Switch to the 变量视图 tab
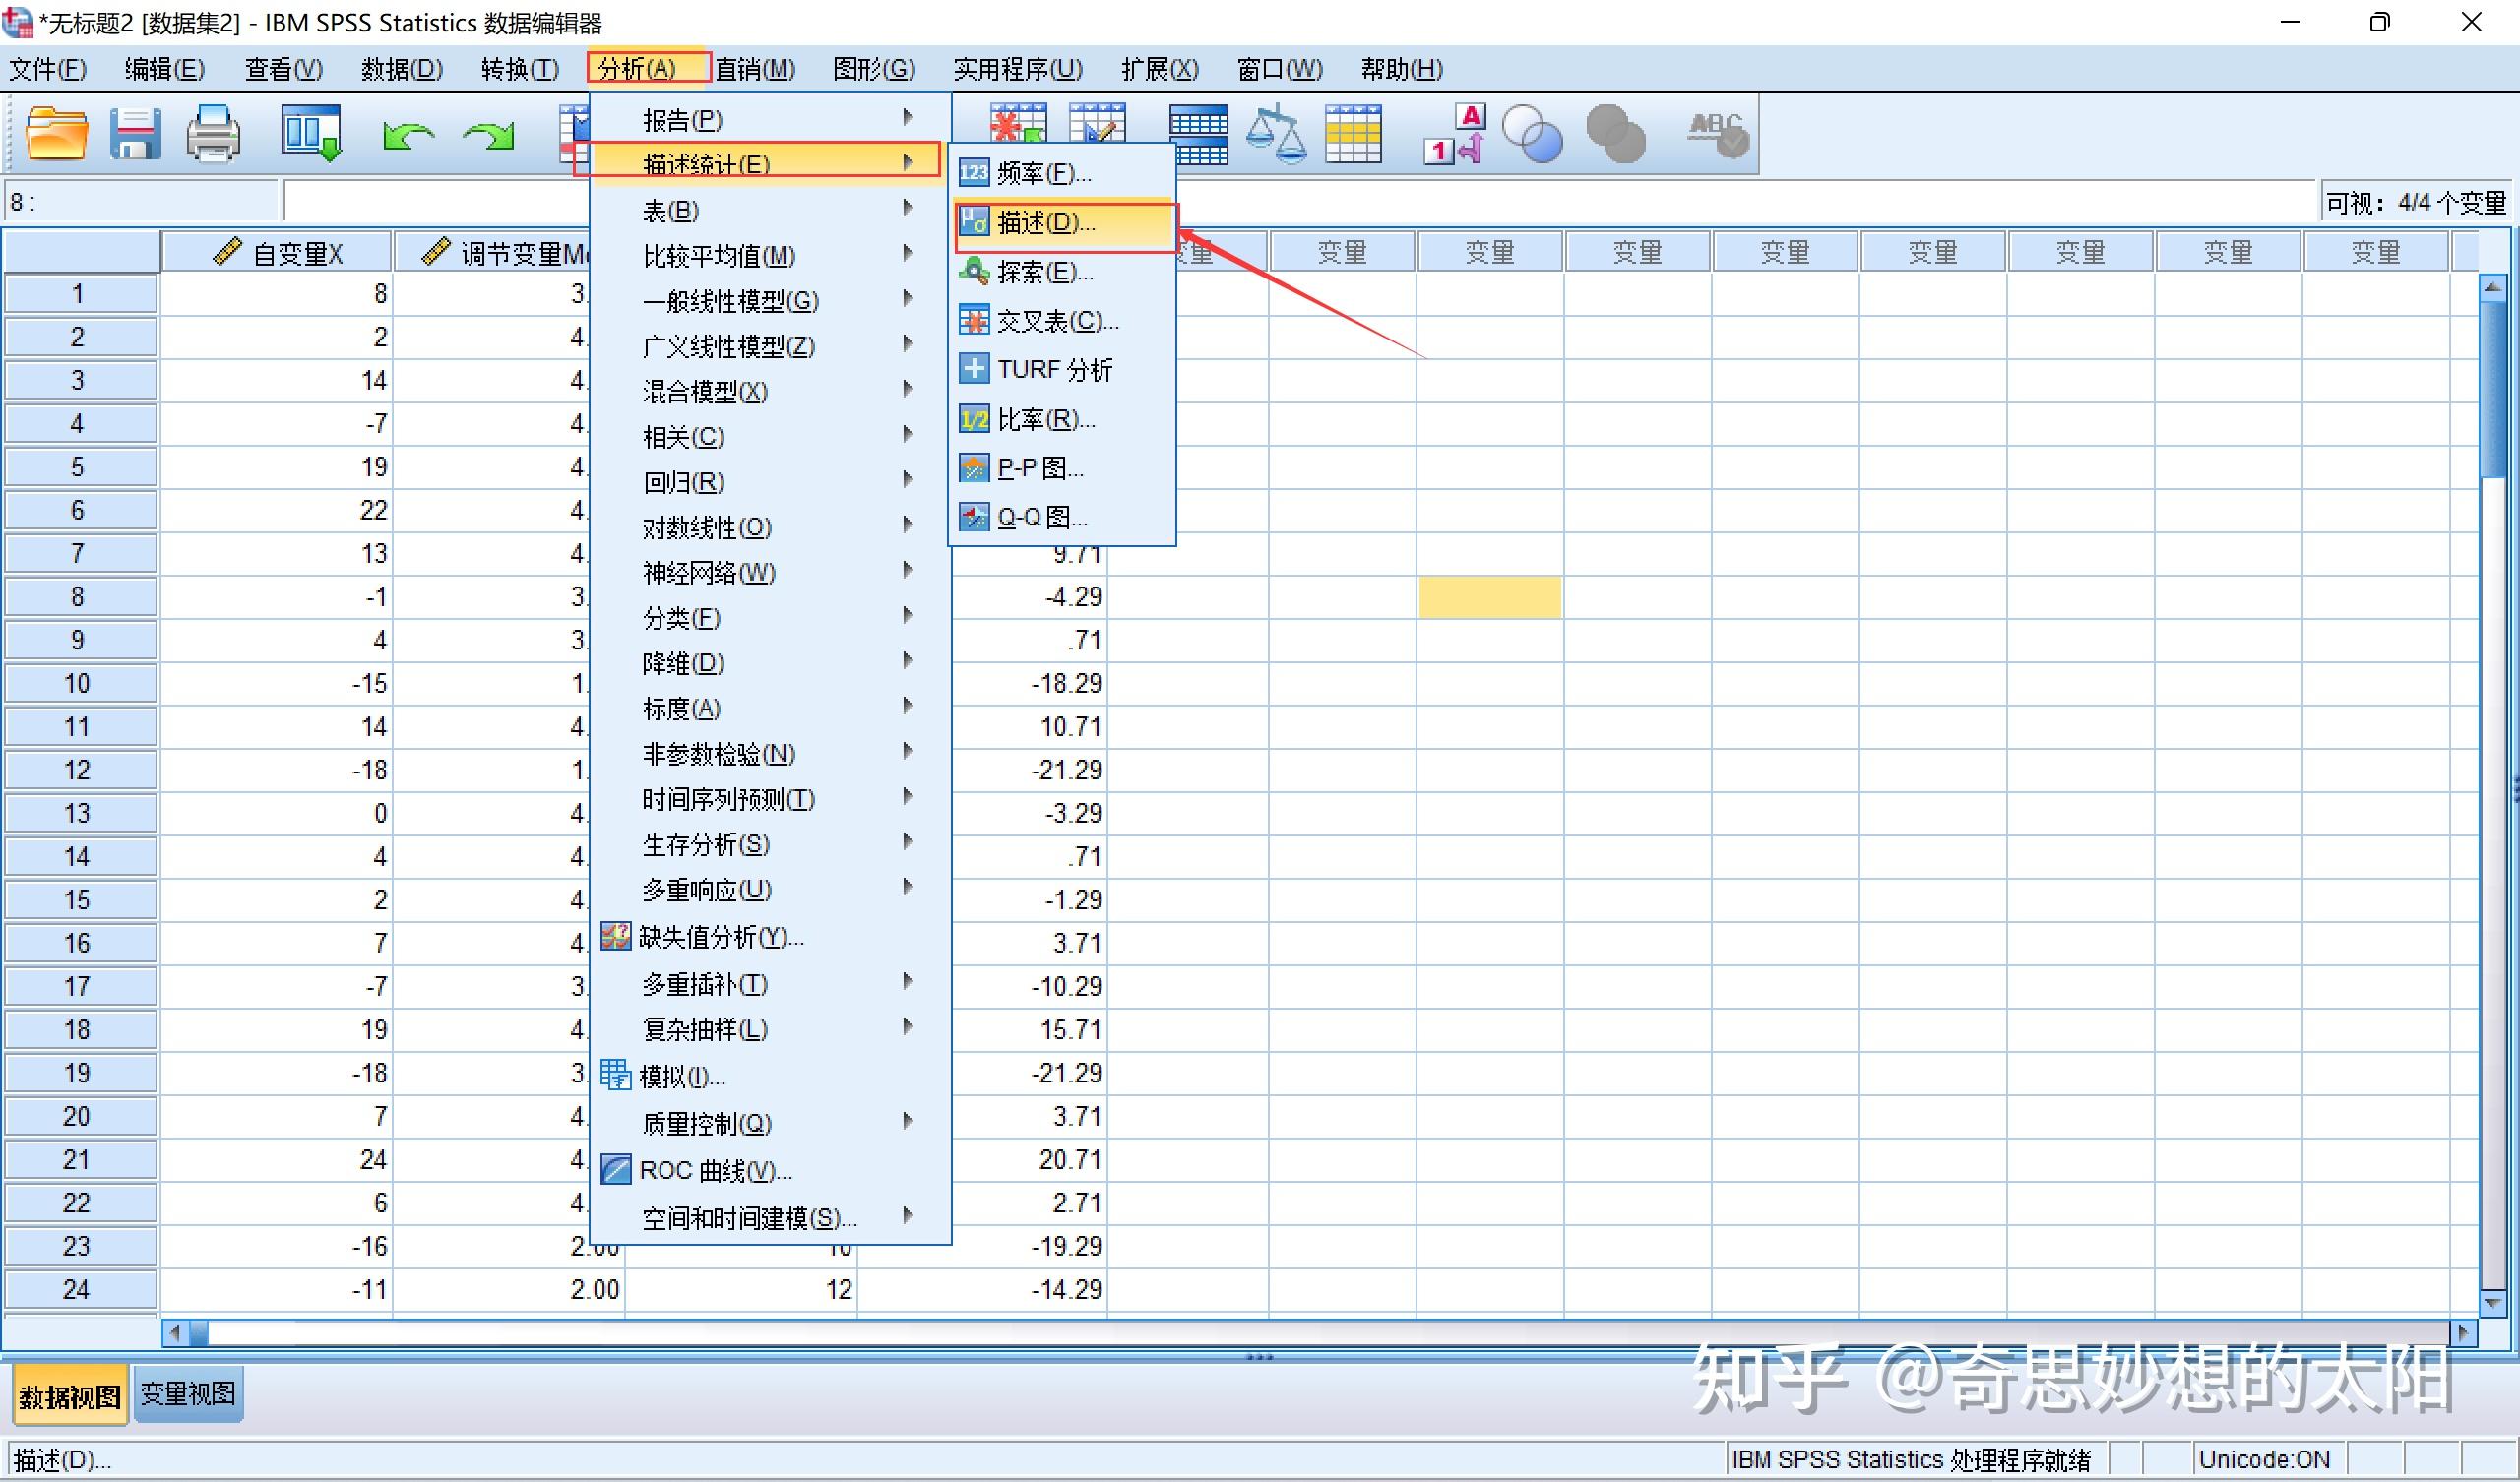Viewport: 2520px width, 1482px height. [x=188, y=1393]
